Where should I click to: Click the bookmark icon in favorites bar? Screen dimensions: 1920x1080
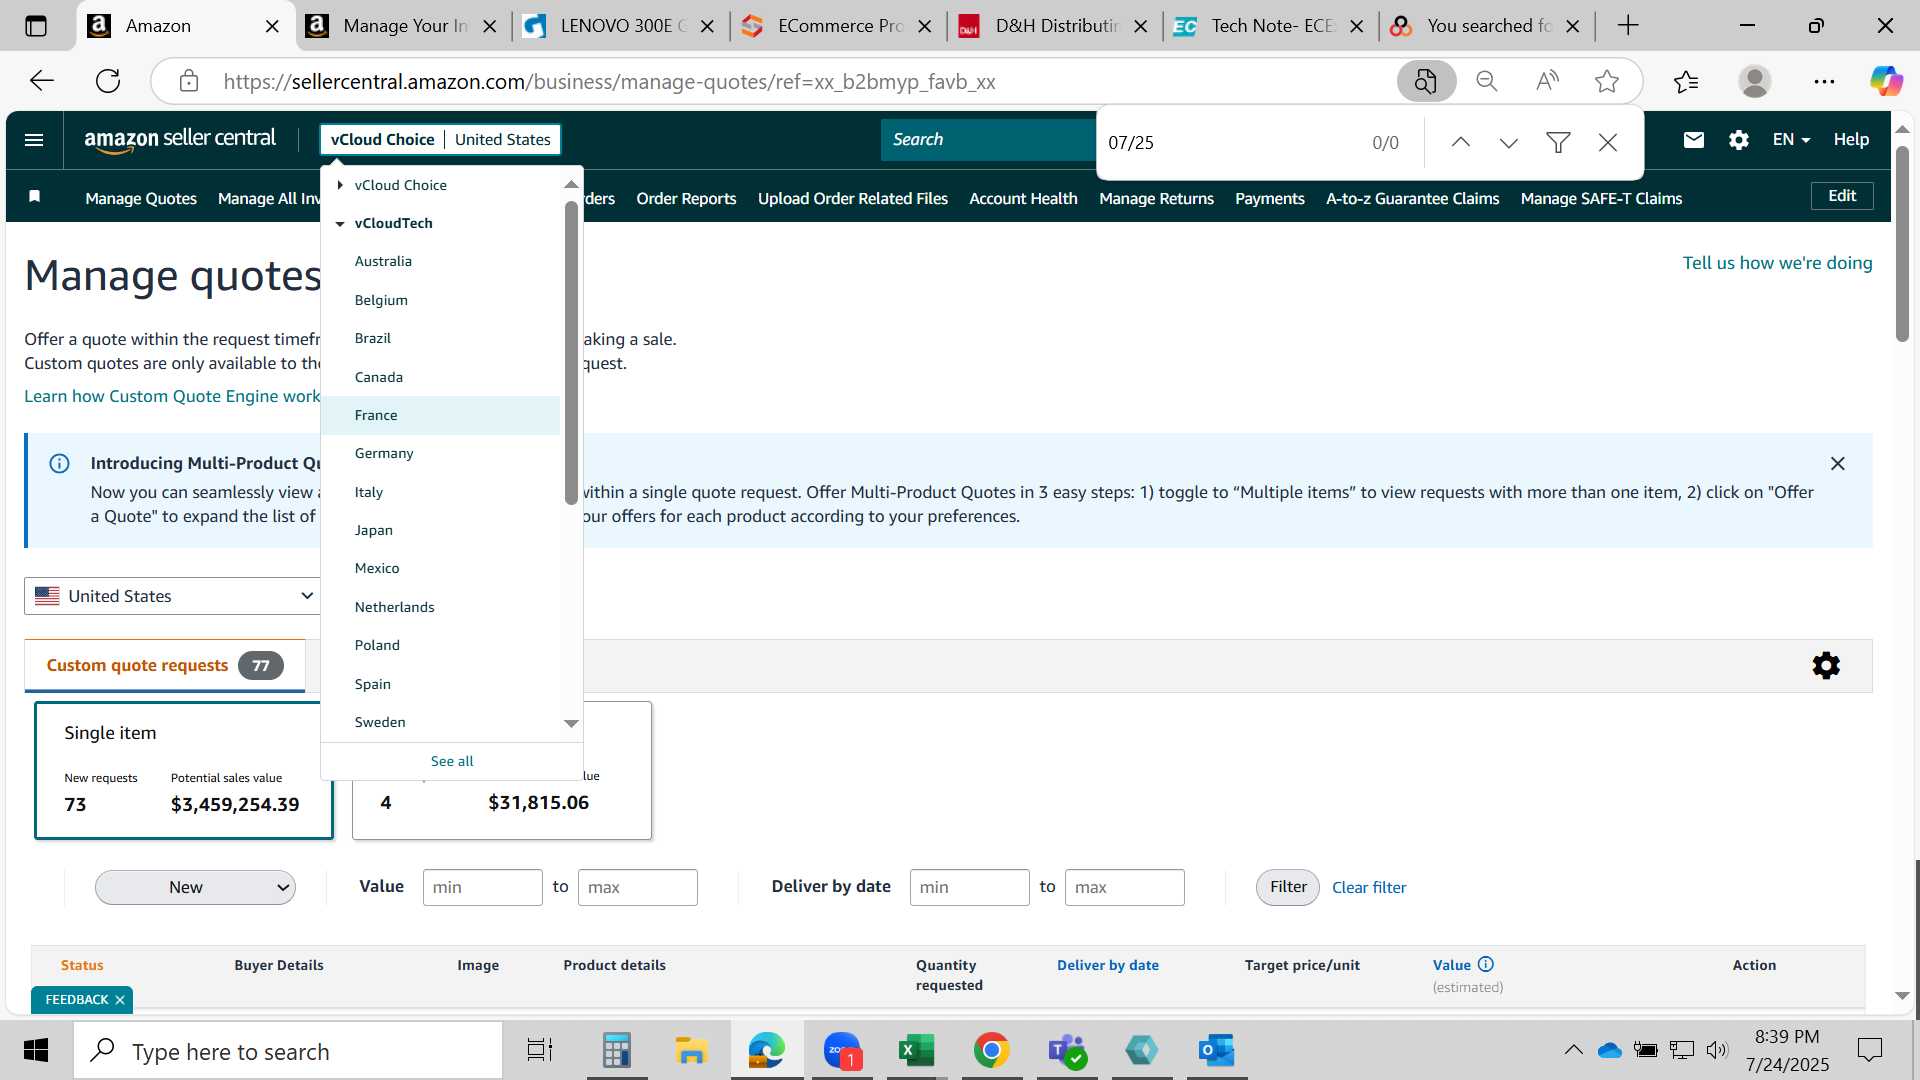pyautogui.click(x=35, y=197)
